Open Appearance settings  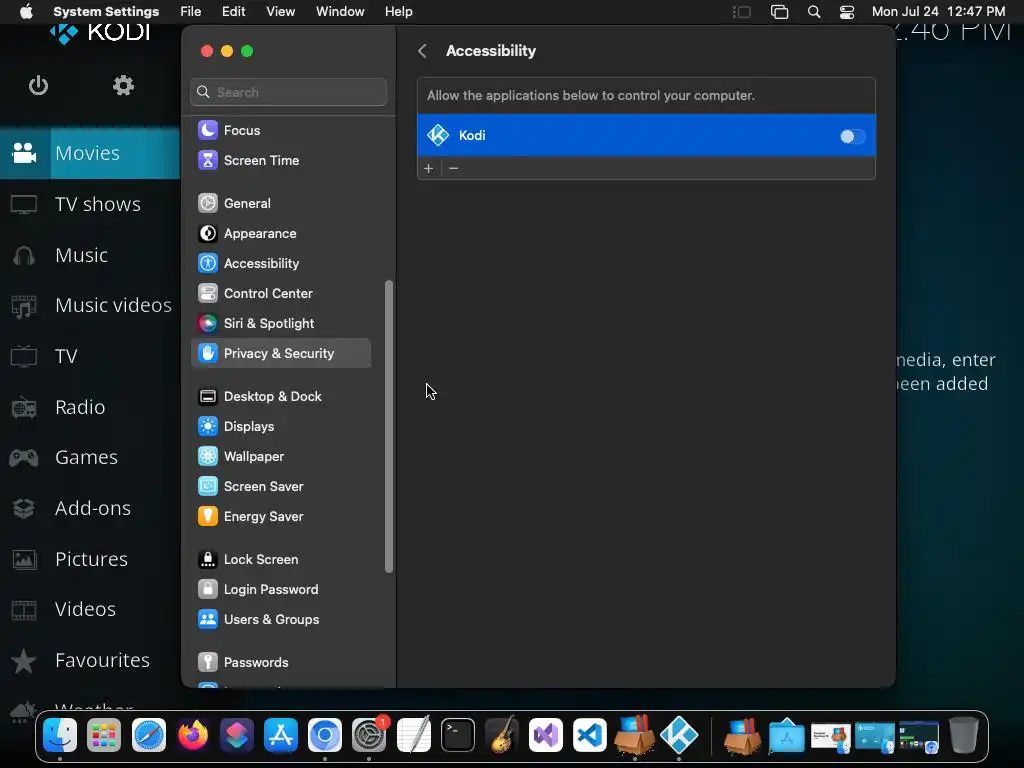281,233
